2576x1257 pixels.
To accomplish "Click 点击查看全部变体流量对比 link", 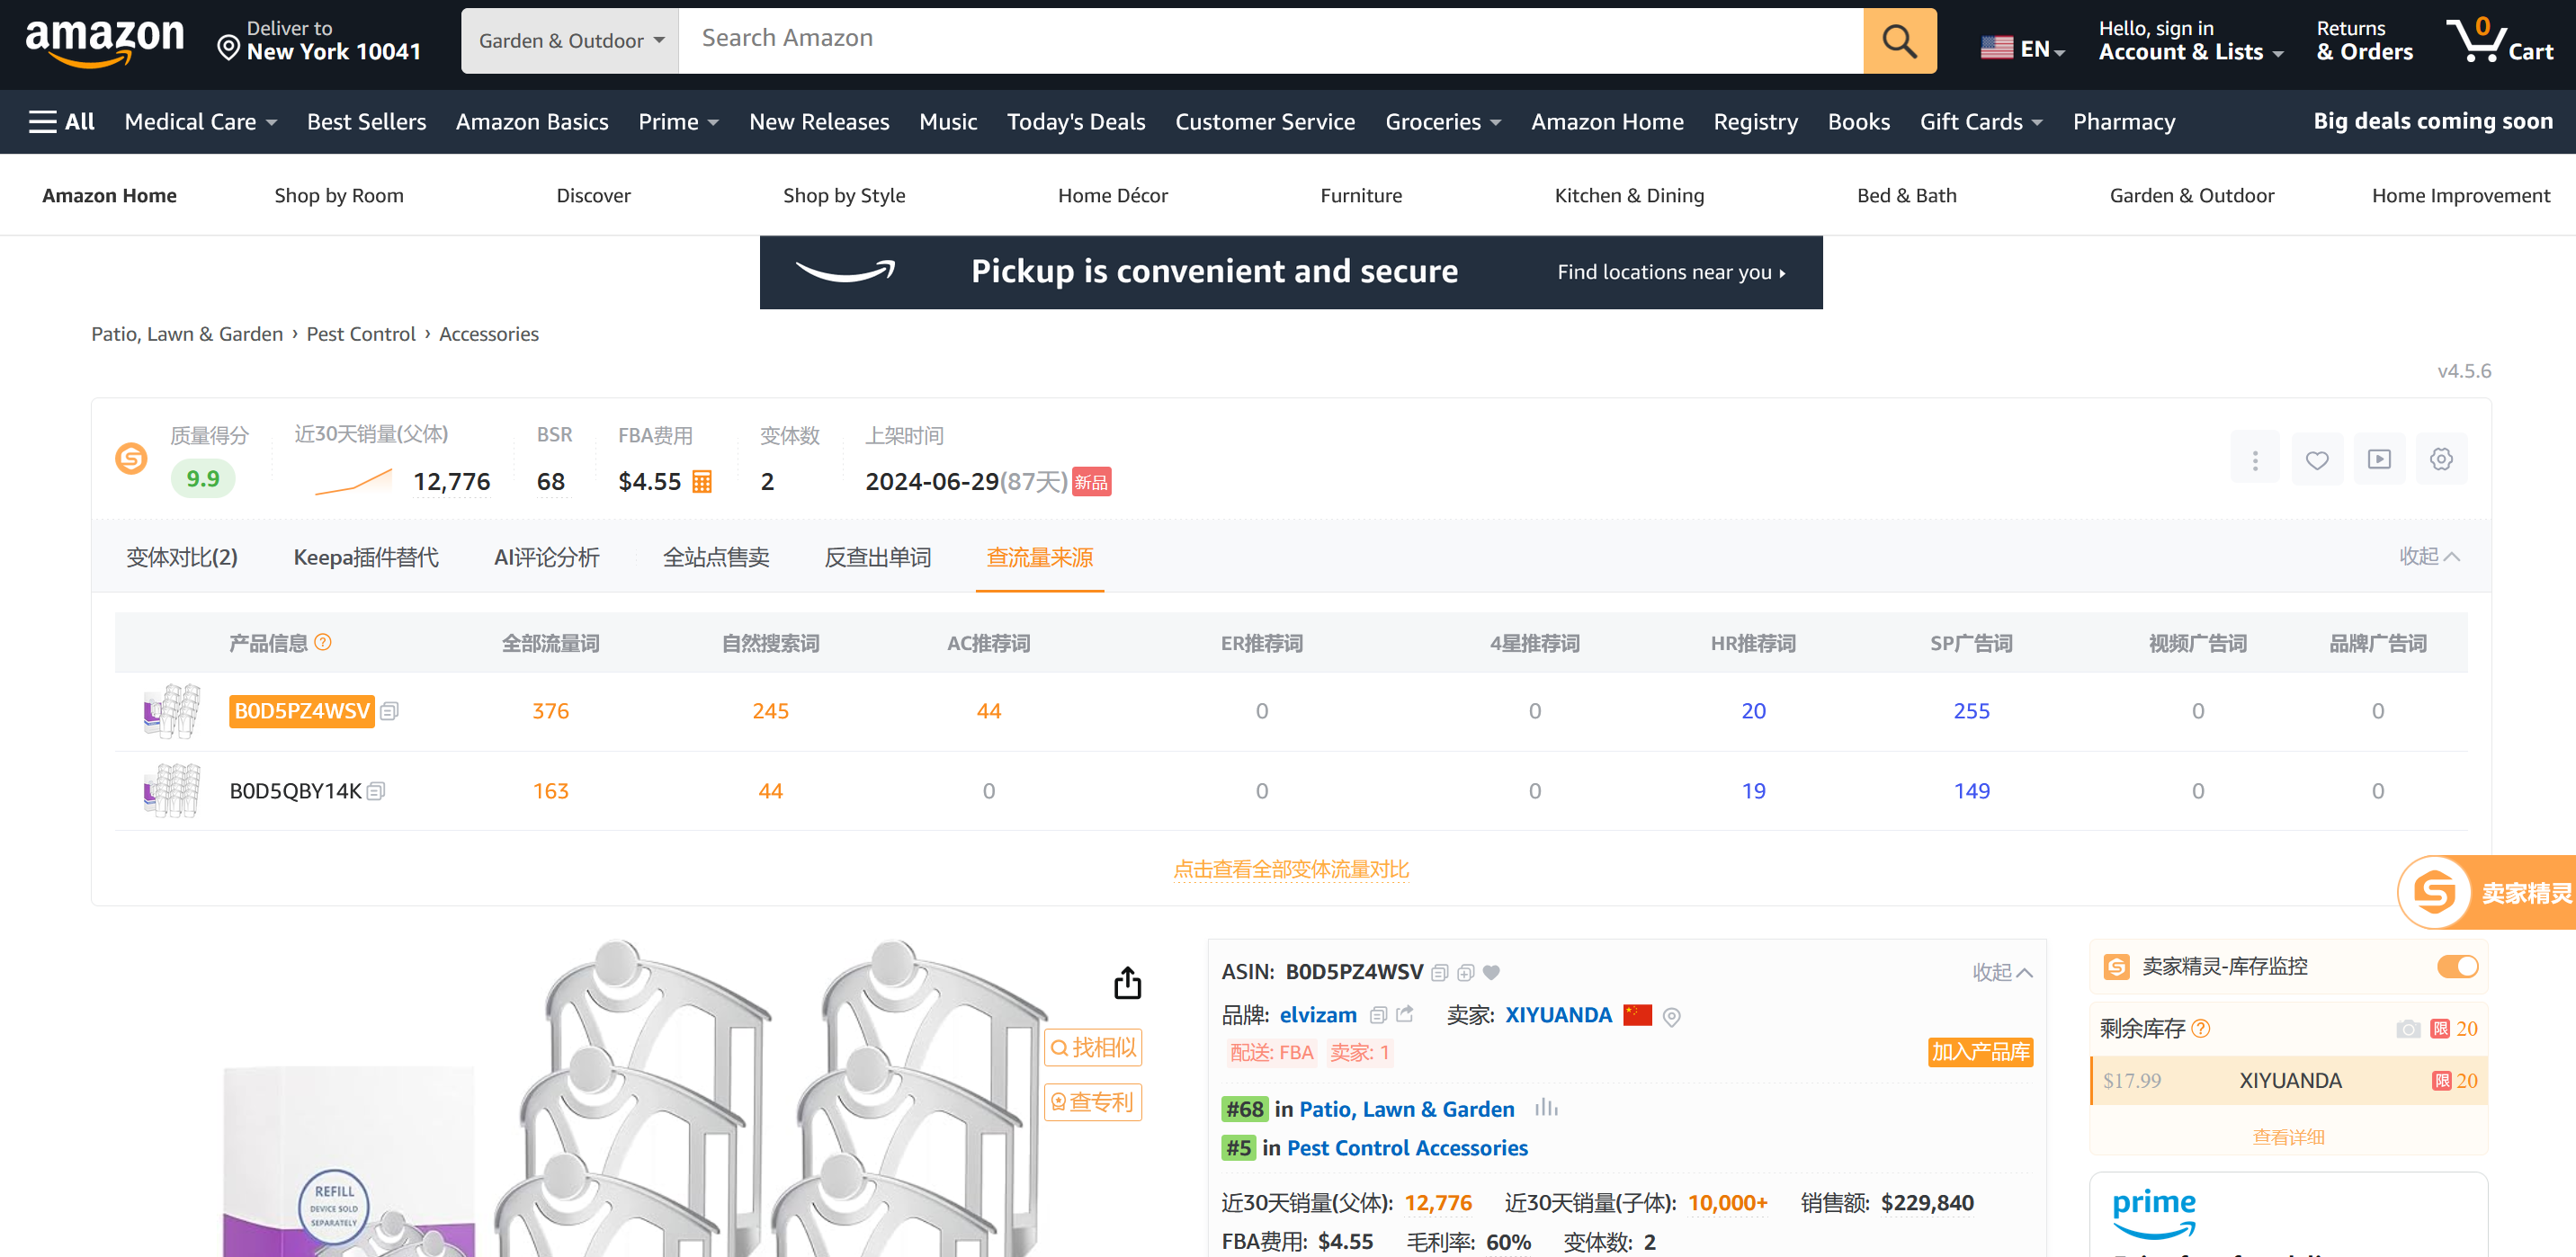I will click(1290, 869).
